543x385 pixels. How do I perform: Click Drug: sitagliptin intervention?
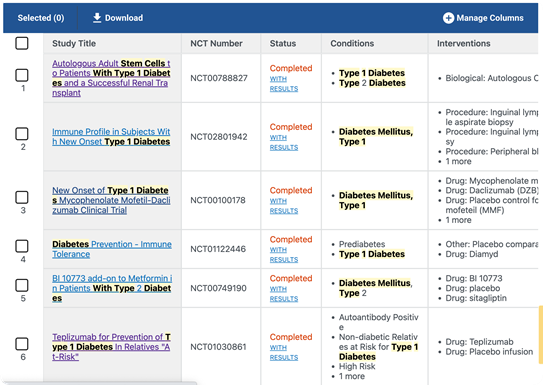476,298
